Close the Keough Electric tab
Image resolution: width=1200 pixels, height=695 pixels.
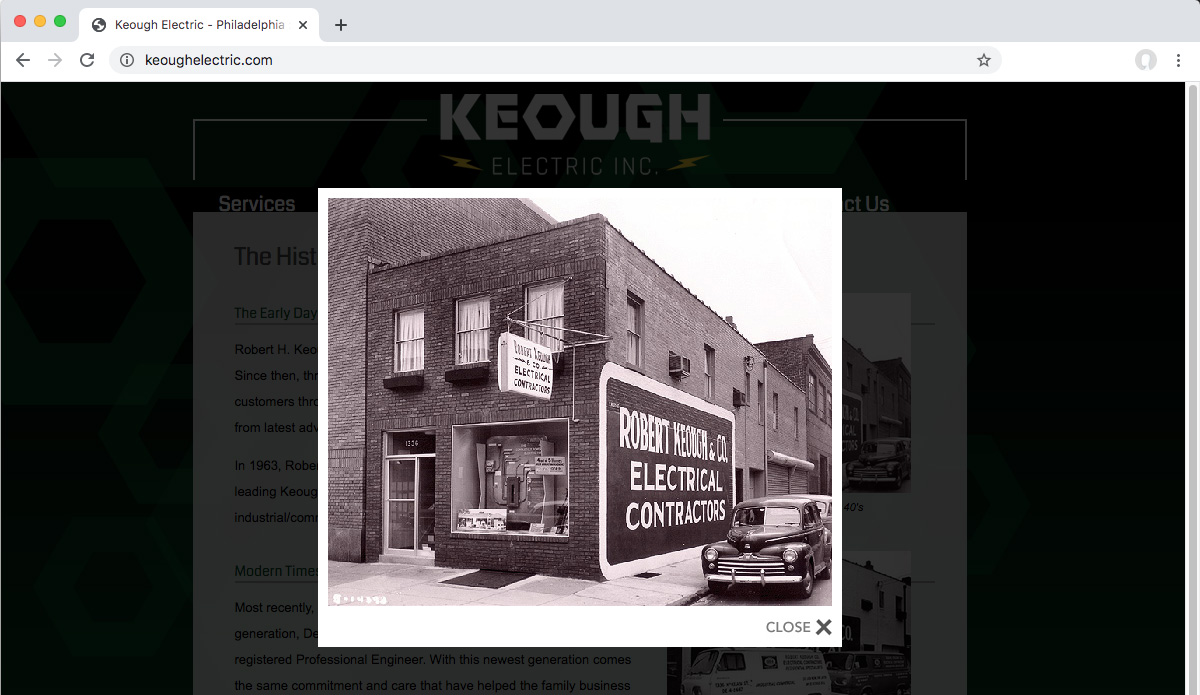click(x=303, y=25)
